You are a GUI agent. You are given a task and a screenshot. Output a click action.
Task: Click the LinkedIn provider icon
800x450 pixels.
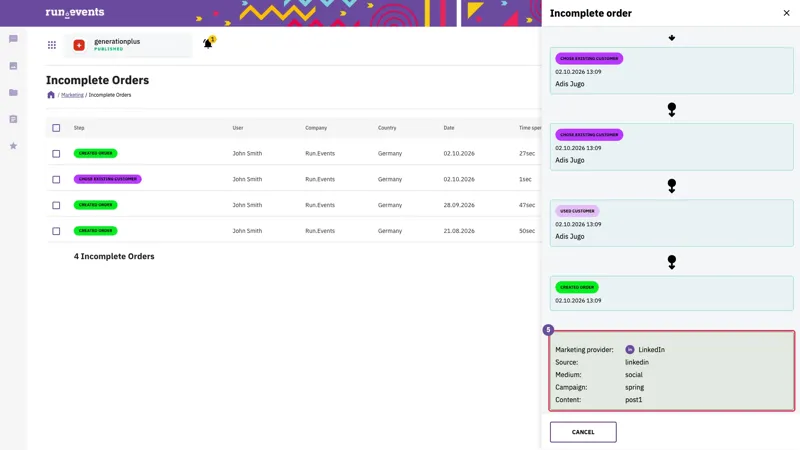(630, 349)
